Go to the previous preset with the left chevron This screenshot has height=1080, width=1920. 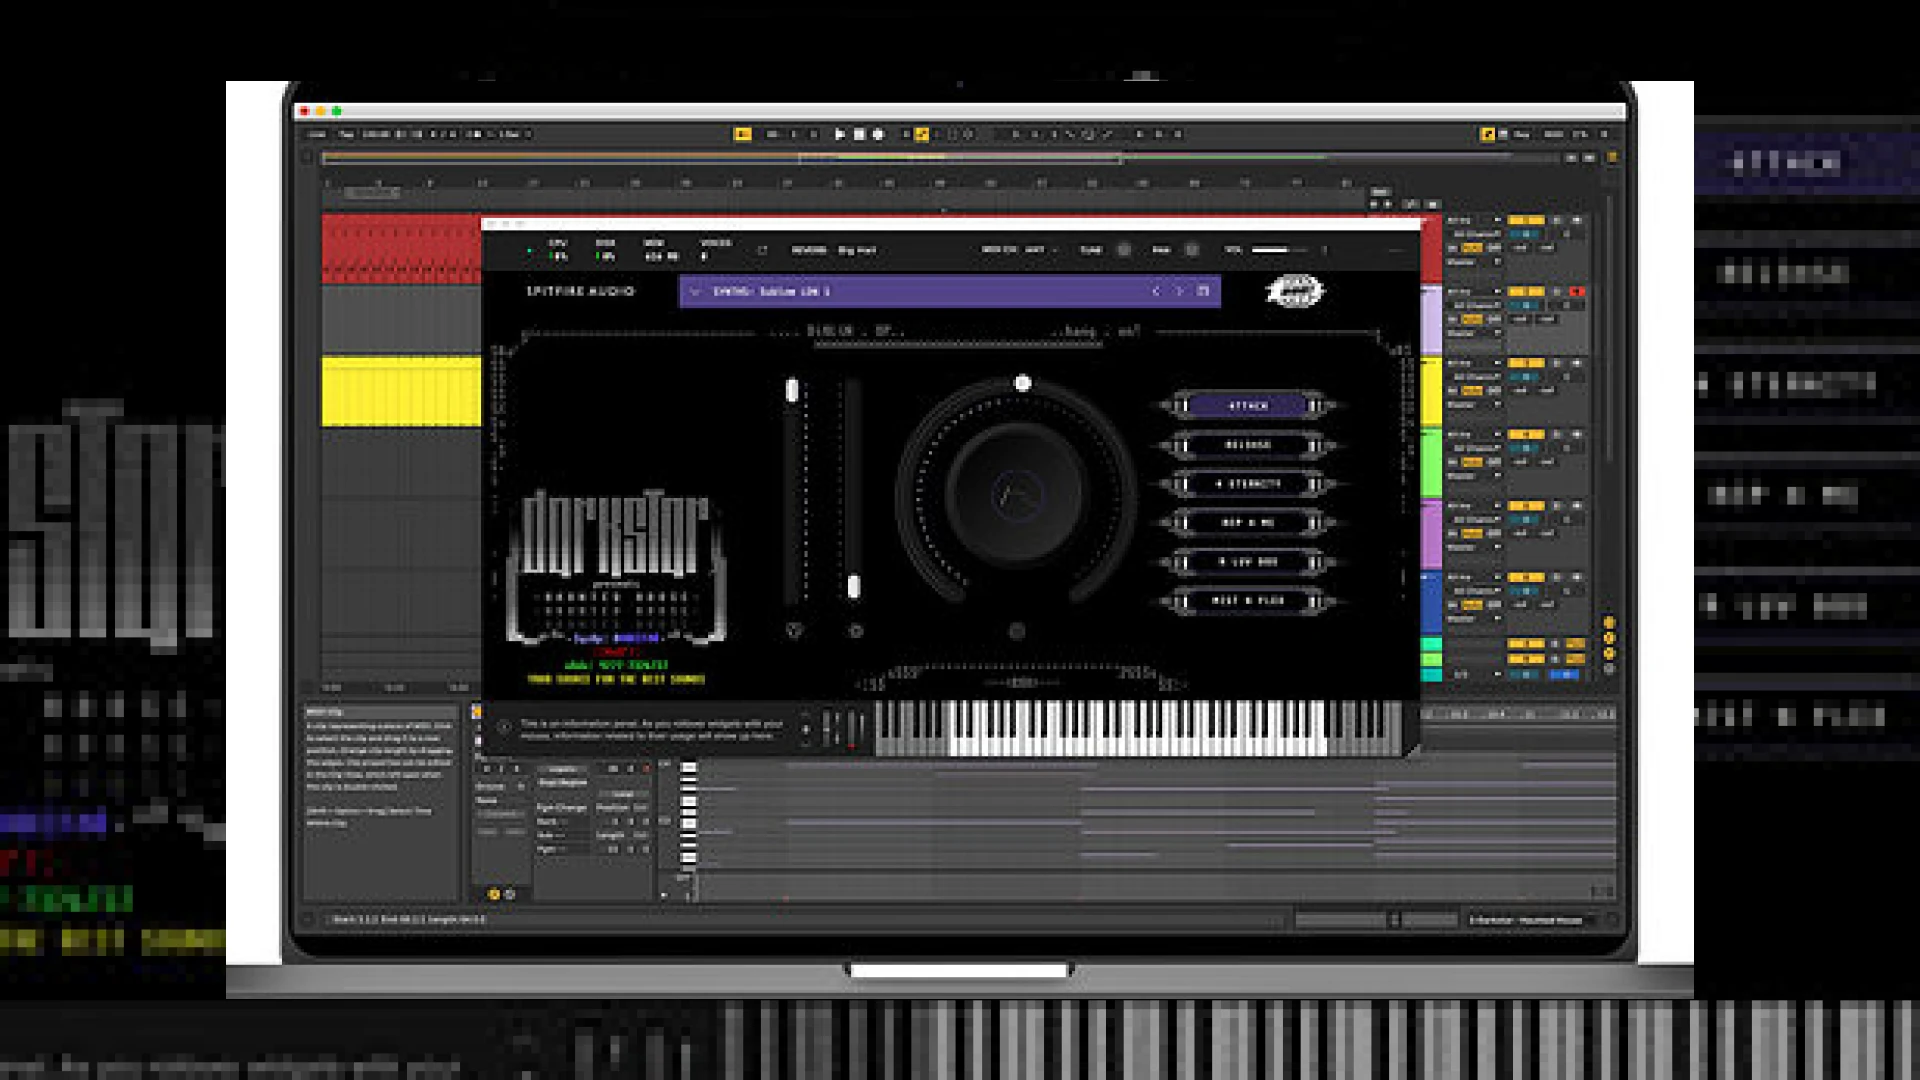[1155, 291]
